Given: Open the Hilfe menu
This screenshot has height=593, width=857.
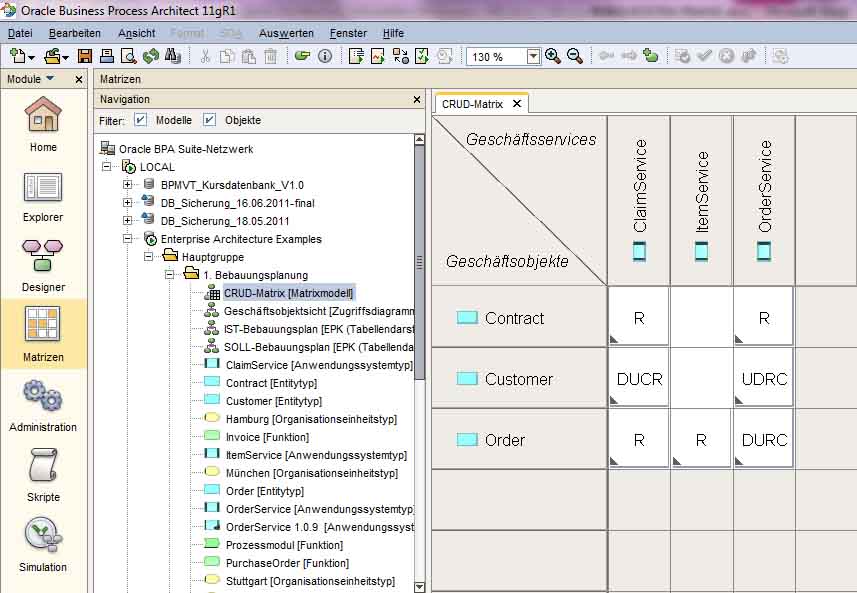Looking at the screenshot, I should [394, 33].
